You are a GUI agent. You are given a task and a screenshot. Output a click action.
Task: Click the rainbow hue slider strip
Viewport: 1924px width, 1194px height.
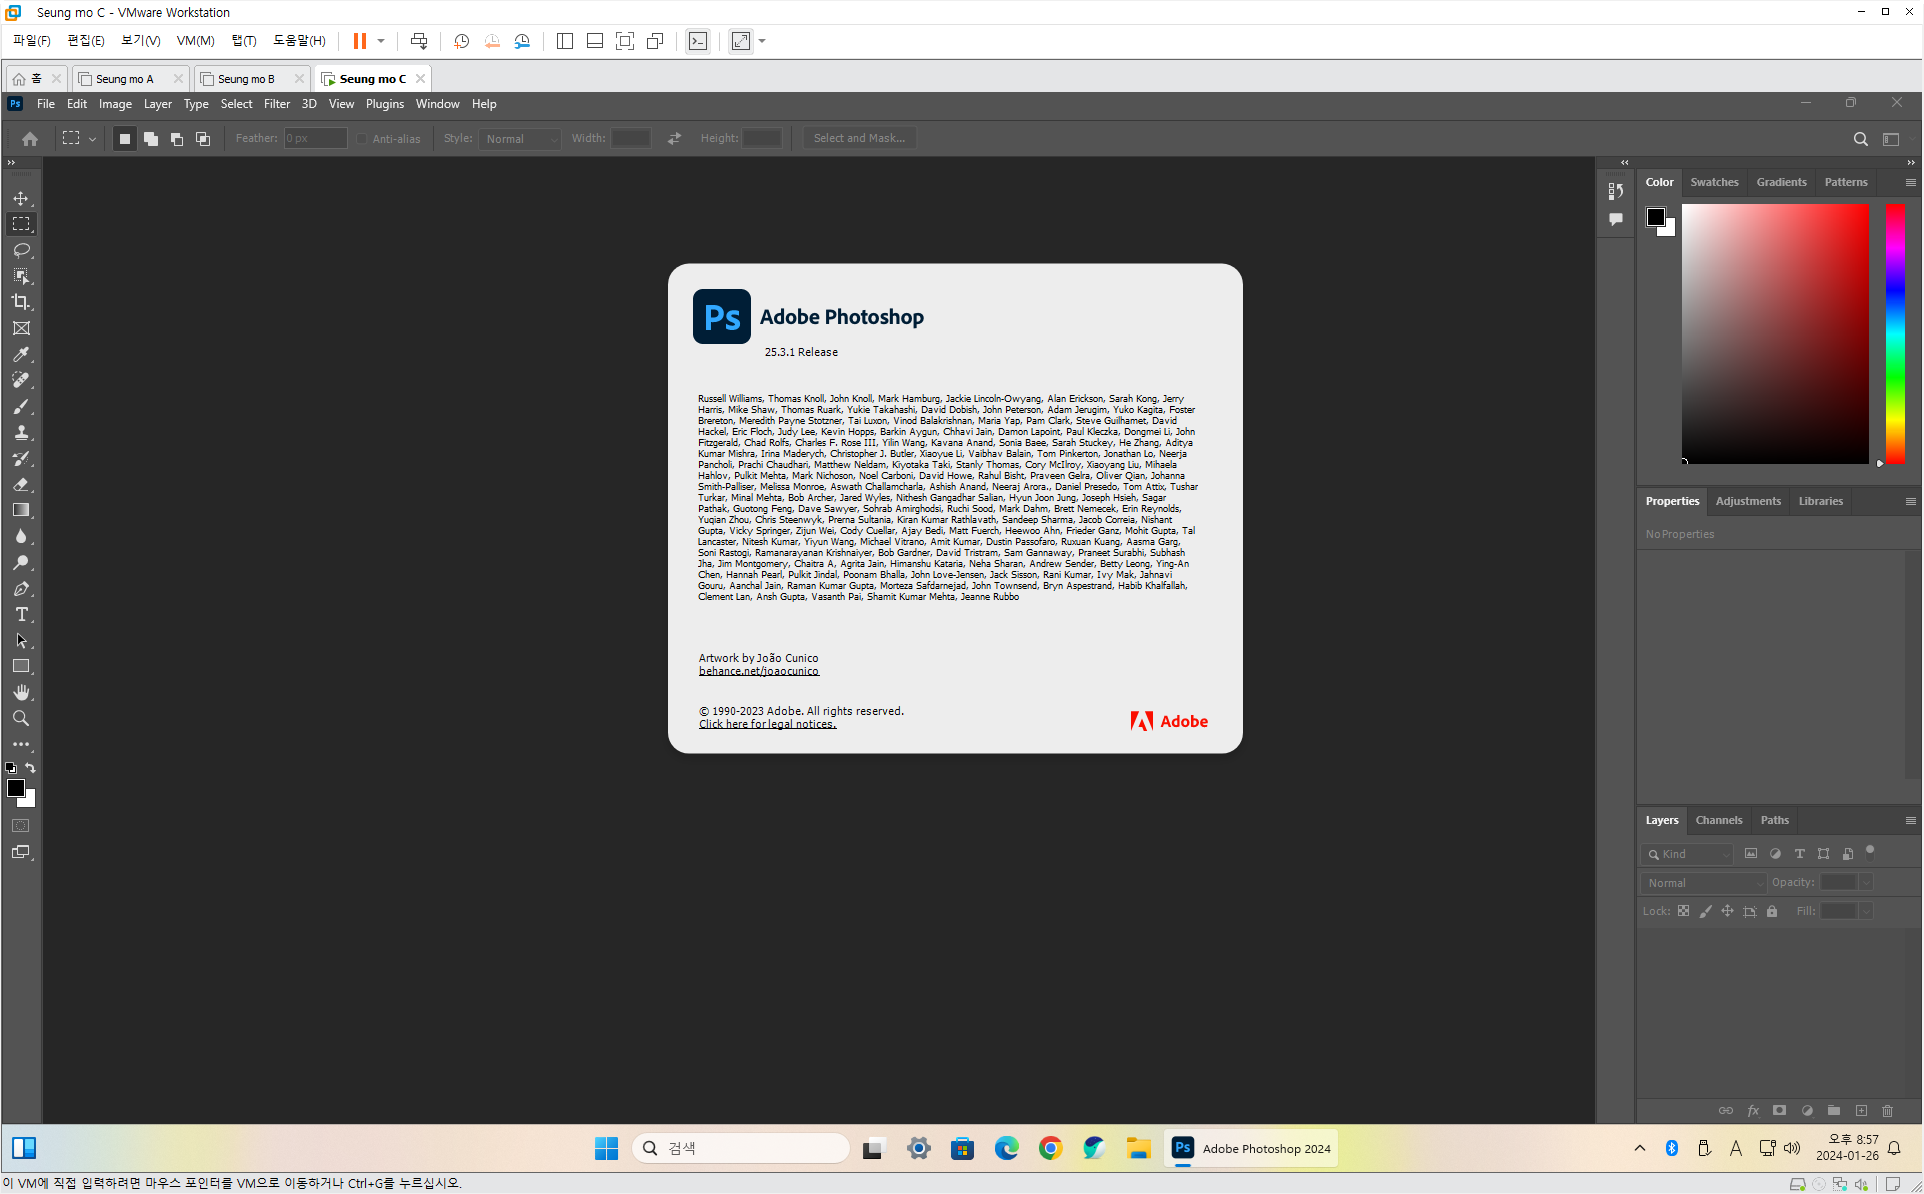1895,333
